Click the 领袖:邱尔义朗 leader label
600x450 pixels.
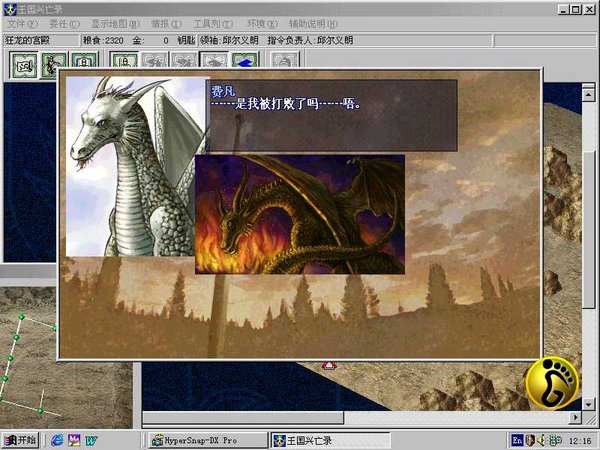(229, 40)
